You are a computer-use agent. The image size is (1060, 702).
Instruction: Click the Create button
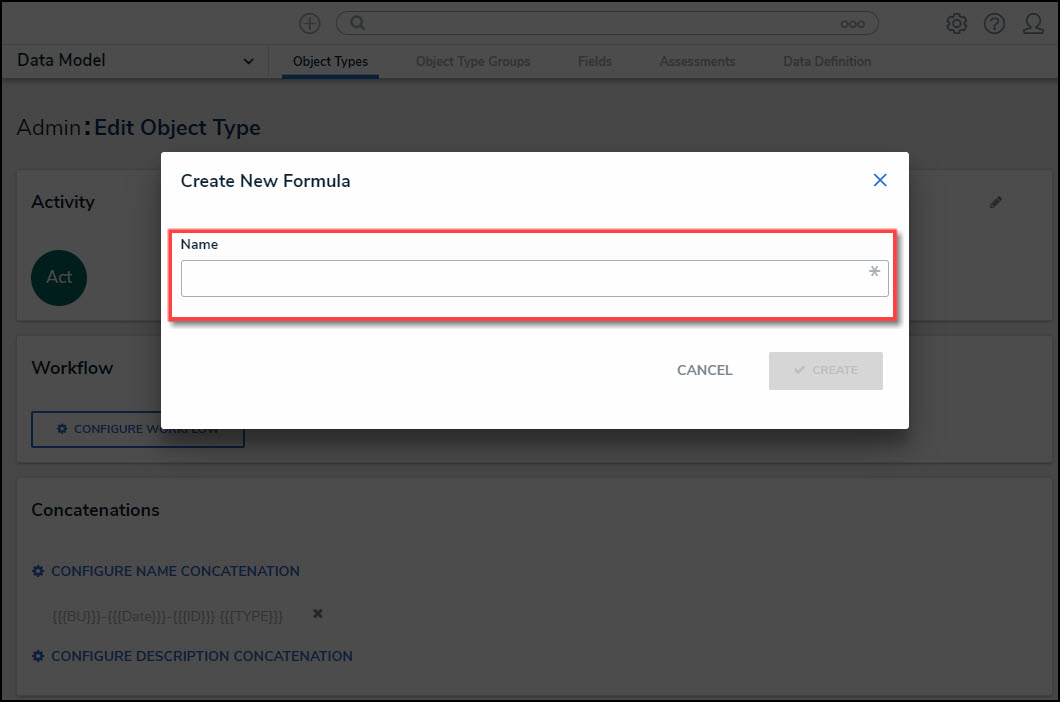(825, 371)
